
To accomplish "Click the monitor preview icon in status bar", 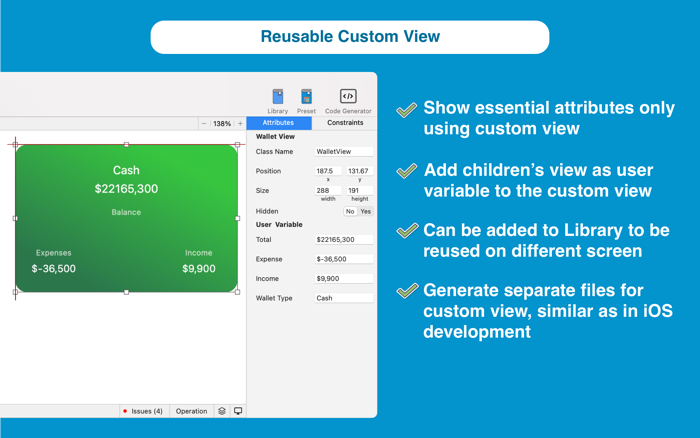I will pos(238,411).
